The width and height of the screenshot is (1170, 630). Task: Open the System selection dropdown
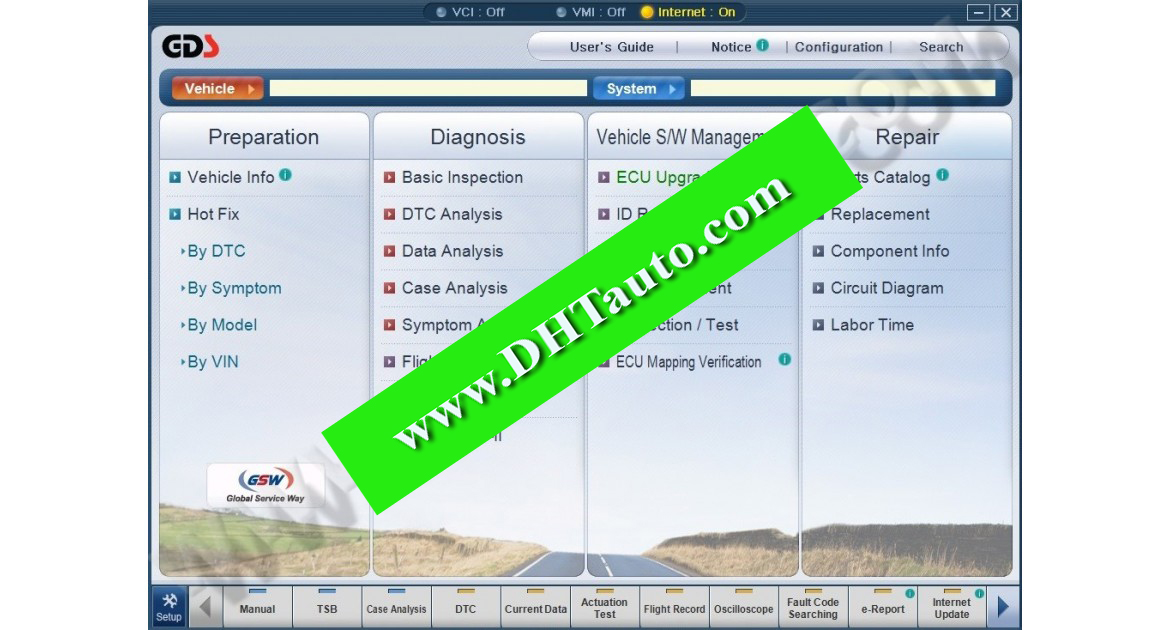coord(638,88)
